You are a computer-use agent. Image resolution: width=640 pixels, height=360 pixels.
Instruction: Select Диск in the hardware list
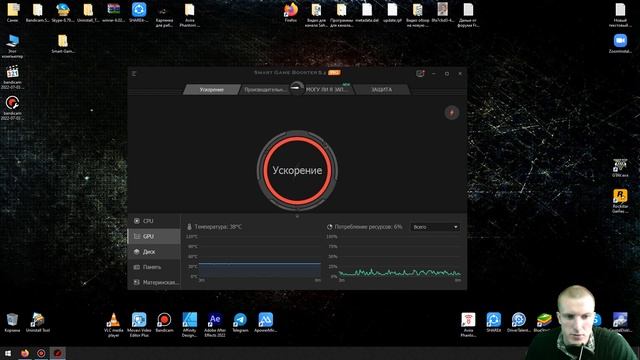click(154, 252)
